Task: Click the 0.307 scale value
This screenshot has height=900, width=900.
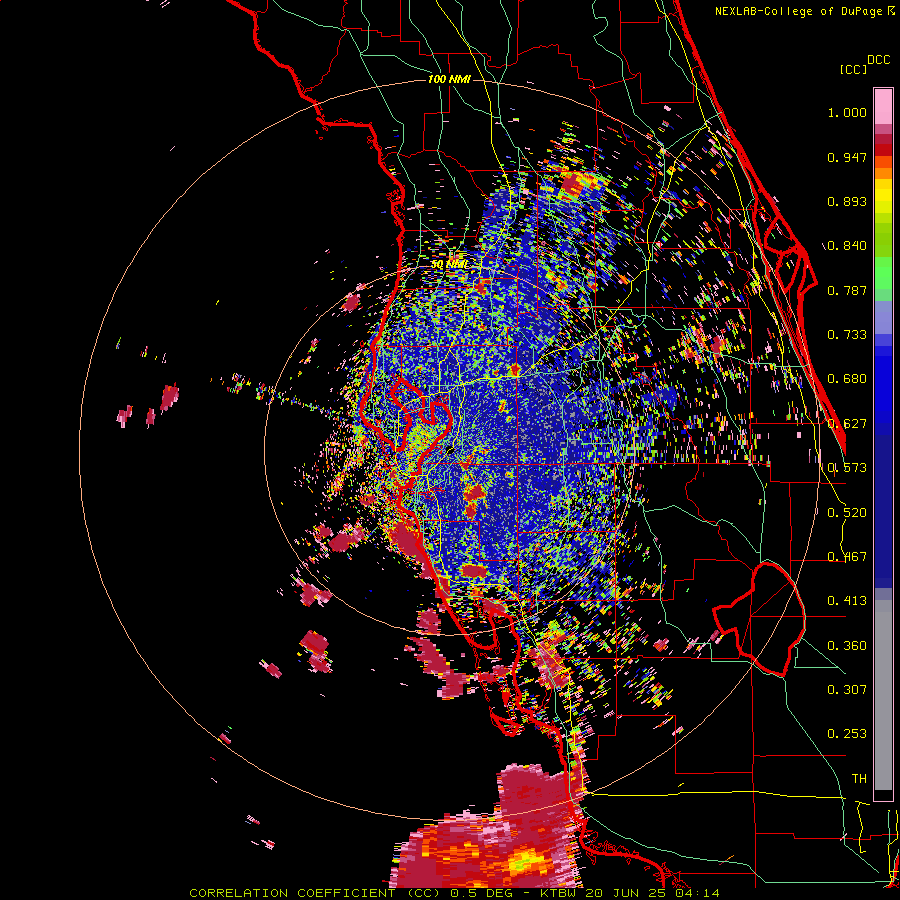Action: (847, 689)
